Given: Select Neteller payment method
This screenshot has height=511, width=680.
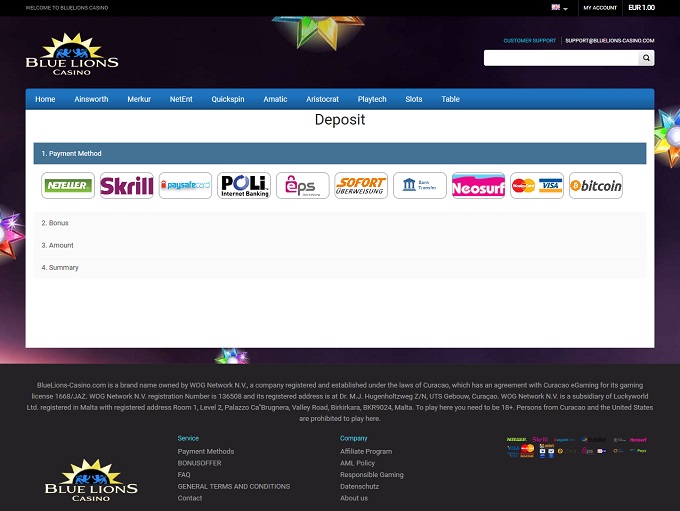Looking at the screenshot, I should pyautogui.click(x=68, y=185).
